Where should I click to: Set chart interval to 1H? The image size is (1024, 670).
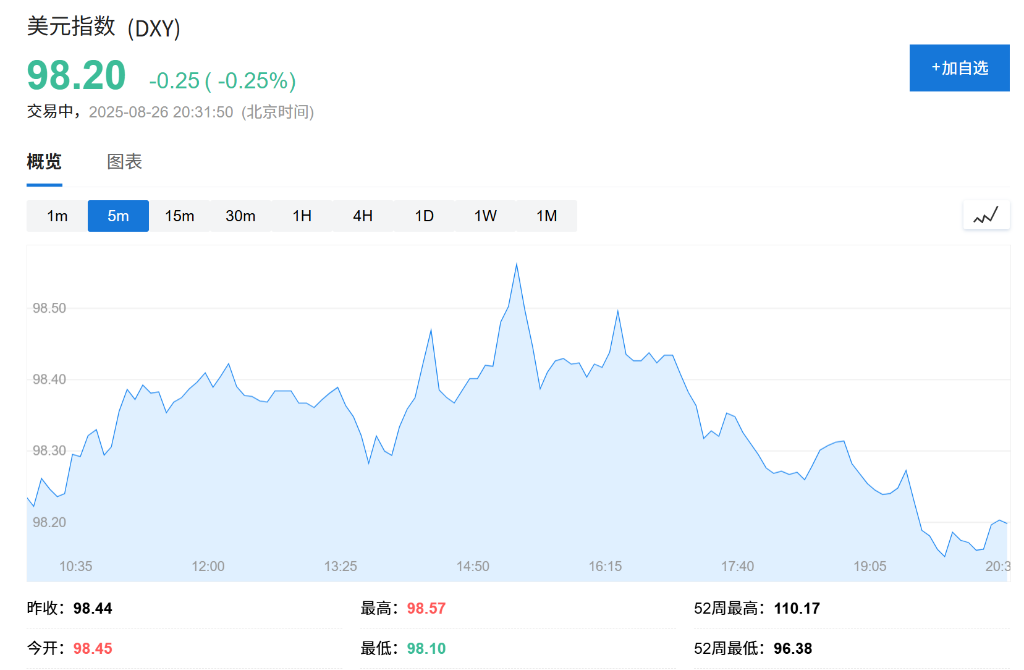pyautogui.click(x=302, y=216)
